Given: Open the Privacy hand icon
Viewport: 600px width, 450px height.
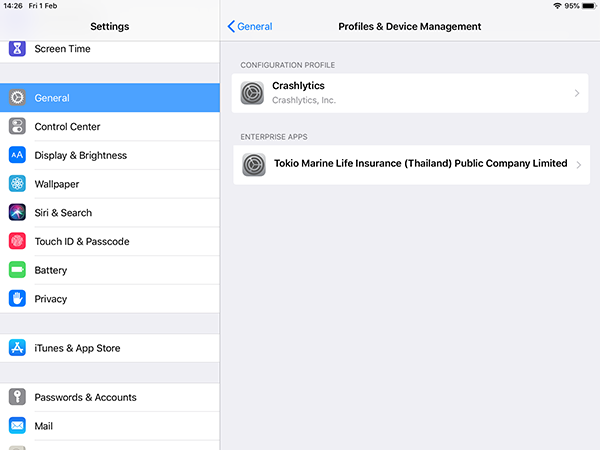Looking at the screenshot, I should [17, 298].
